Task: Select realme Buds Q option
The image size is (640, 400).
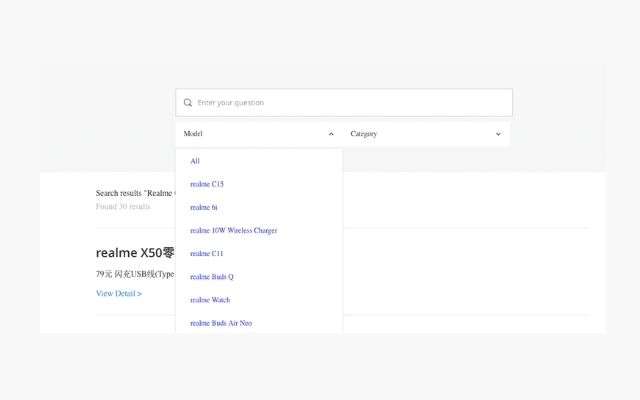Action: (212, 277)
